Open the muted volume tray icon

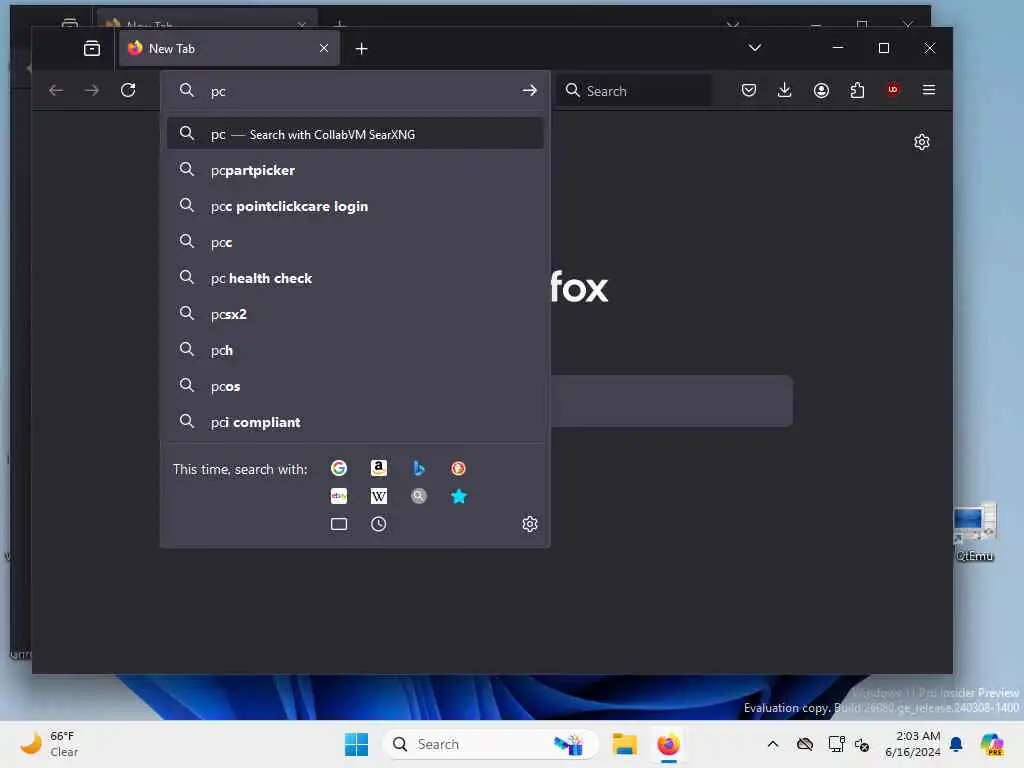pyautogui.click(x=862, y=744)
